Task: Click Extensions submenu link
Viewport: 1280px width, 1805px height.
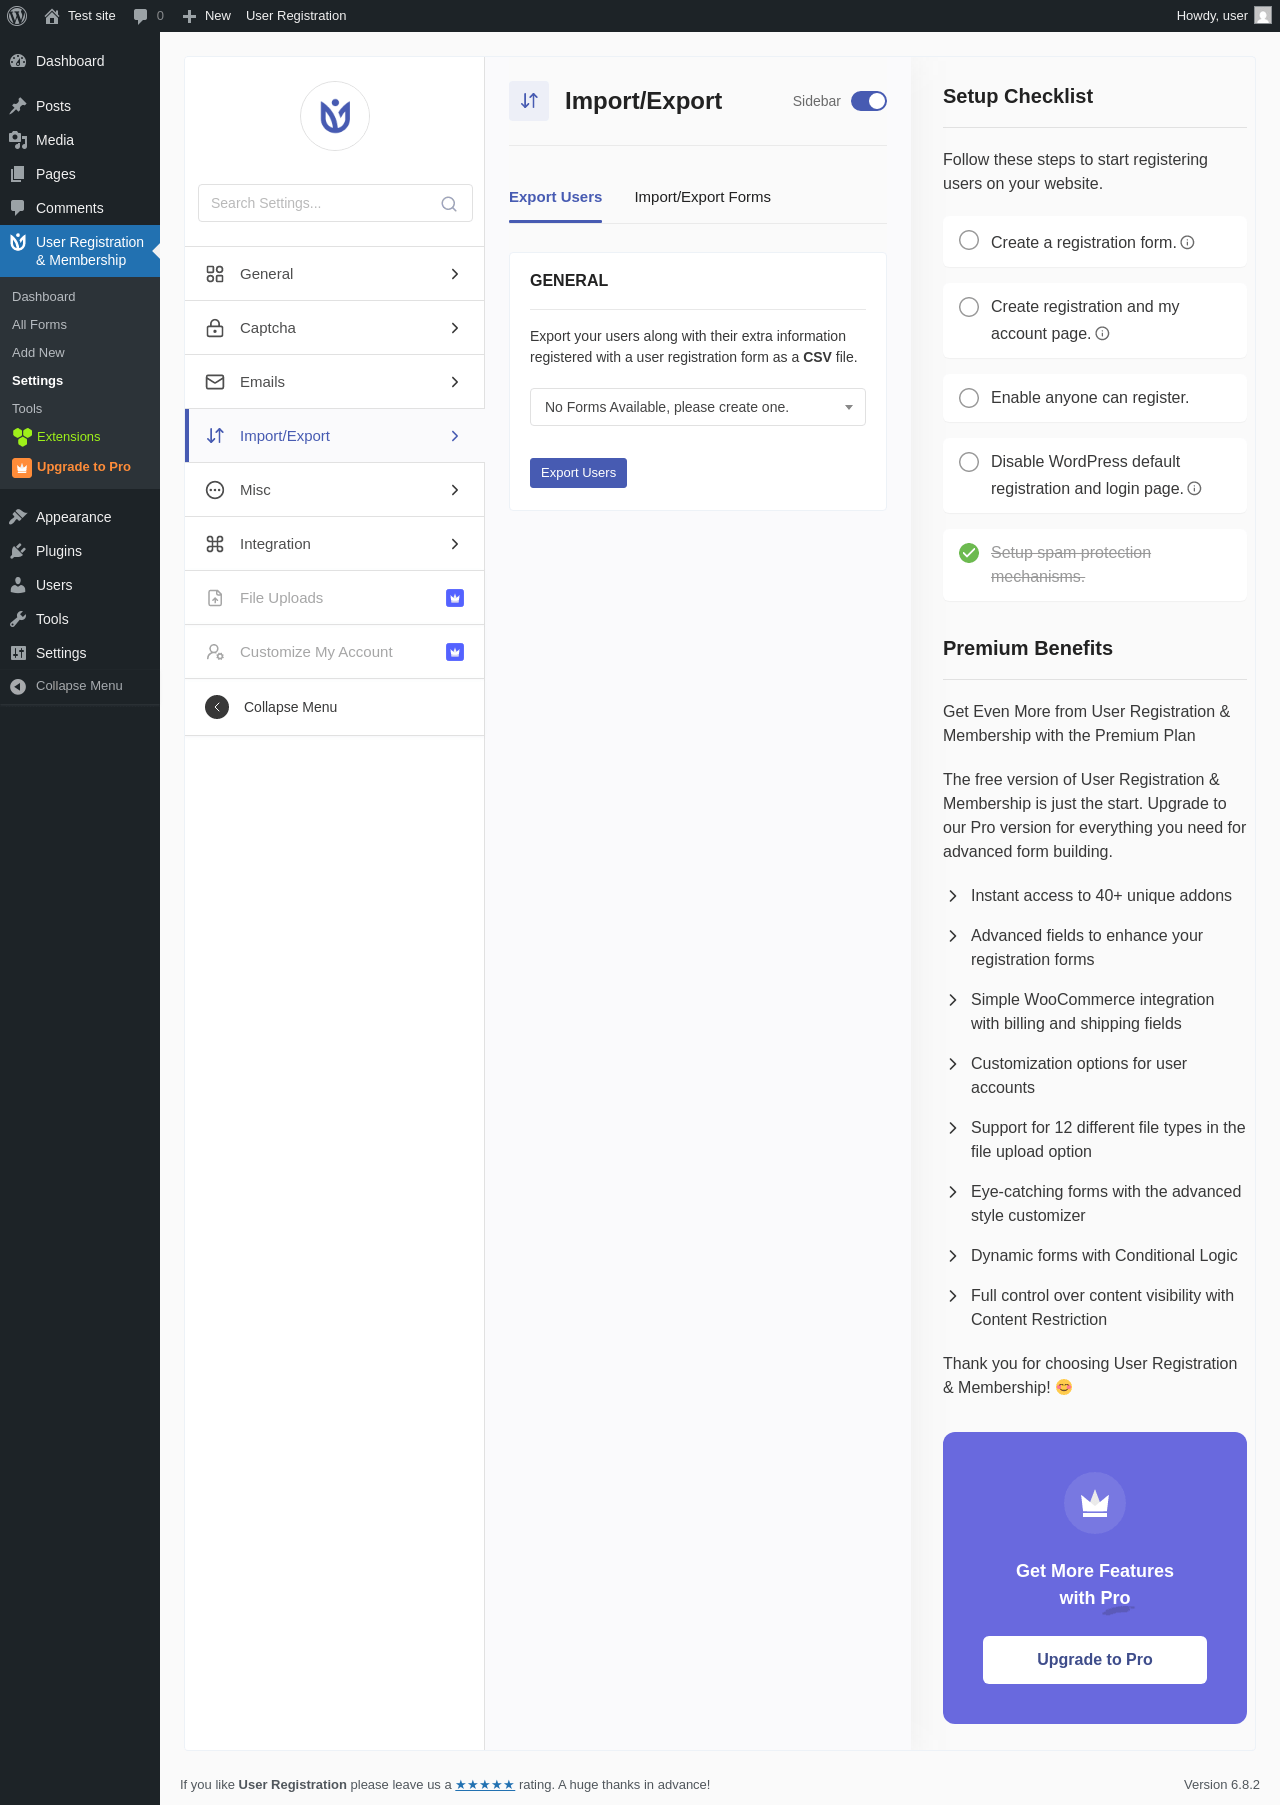Action: [68, 437]
